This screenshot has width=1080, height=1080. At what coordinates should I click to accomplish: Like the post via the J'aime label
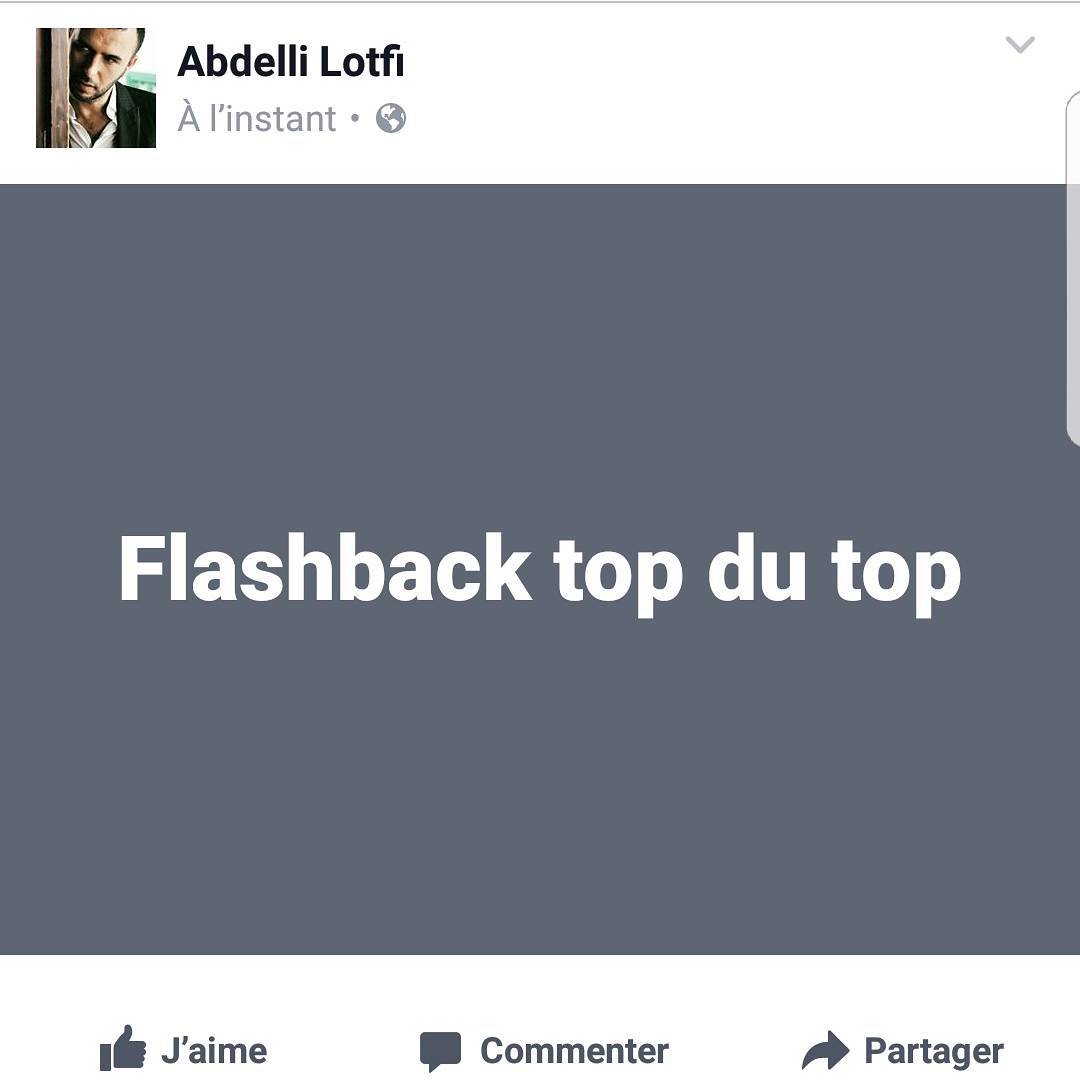(x=214, y=1051)
